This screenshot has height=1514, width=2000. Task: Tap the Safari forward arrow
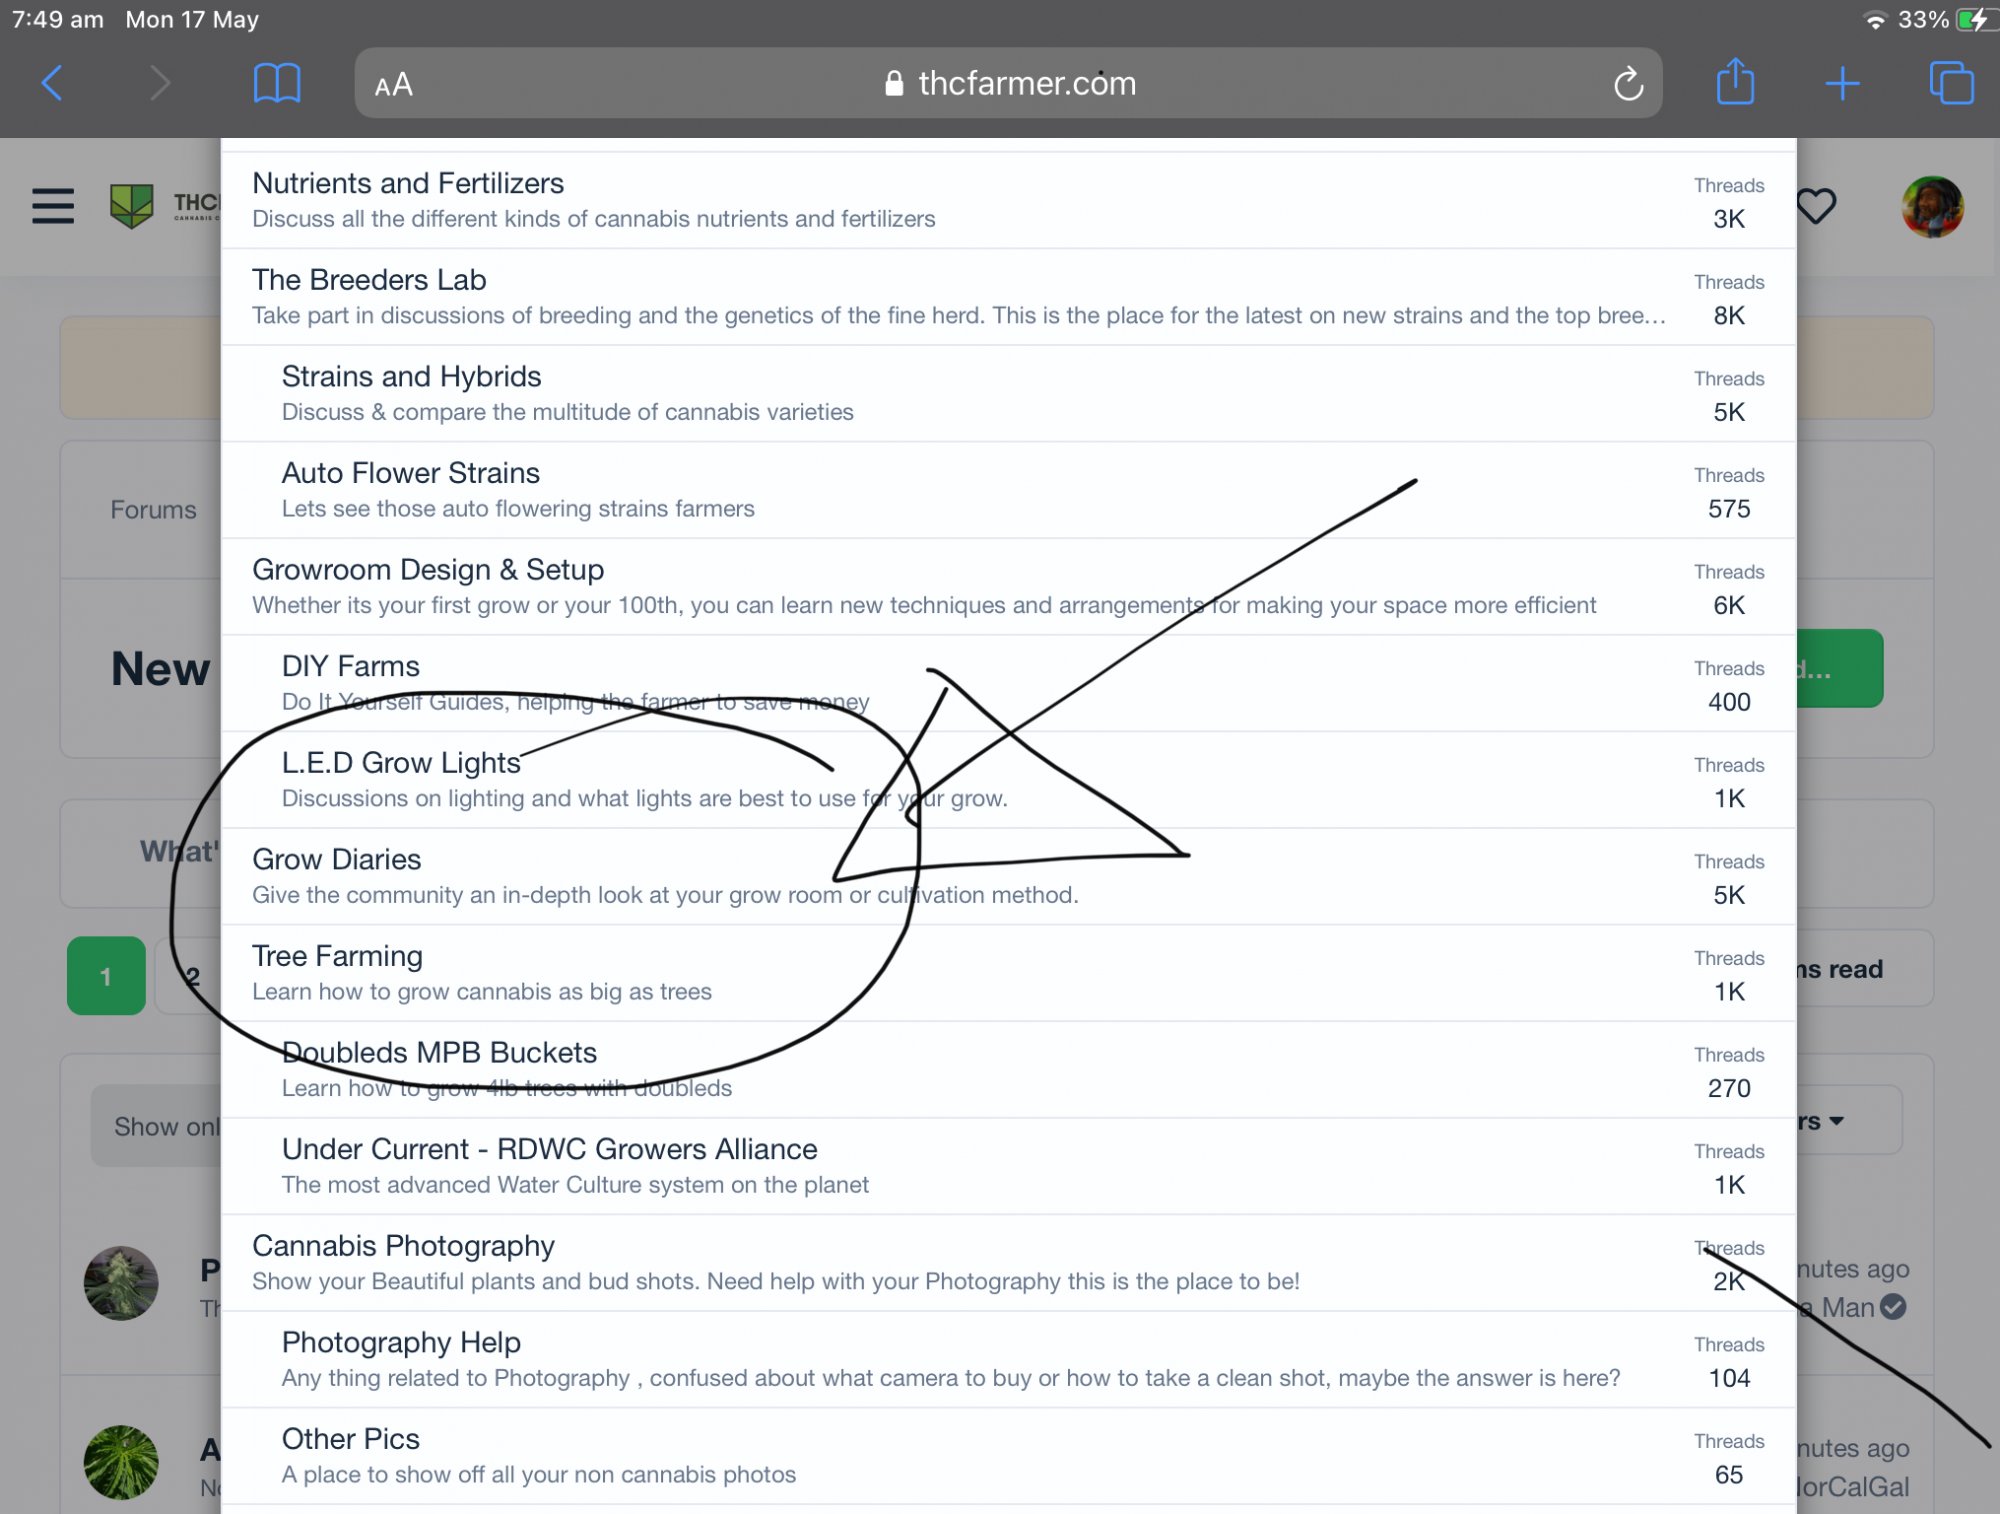point(160,83)
